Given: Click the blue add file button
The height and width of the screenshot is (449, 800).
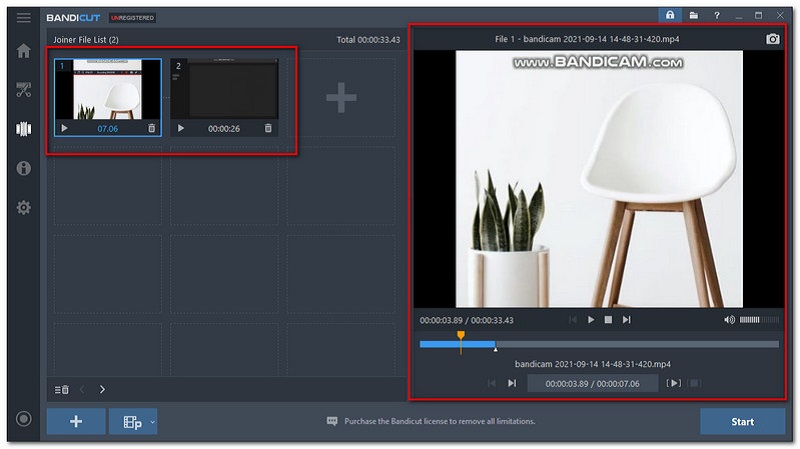Looking at the screenshot, I should coord(76,421).
